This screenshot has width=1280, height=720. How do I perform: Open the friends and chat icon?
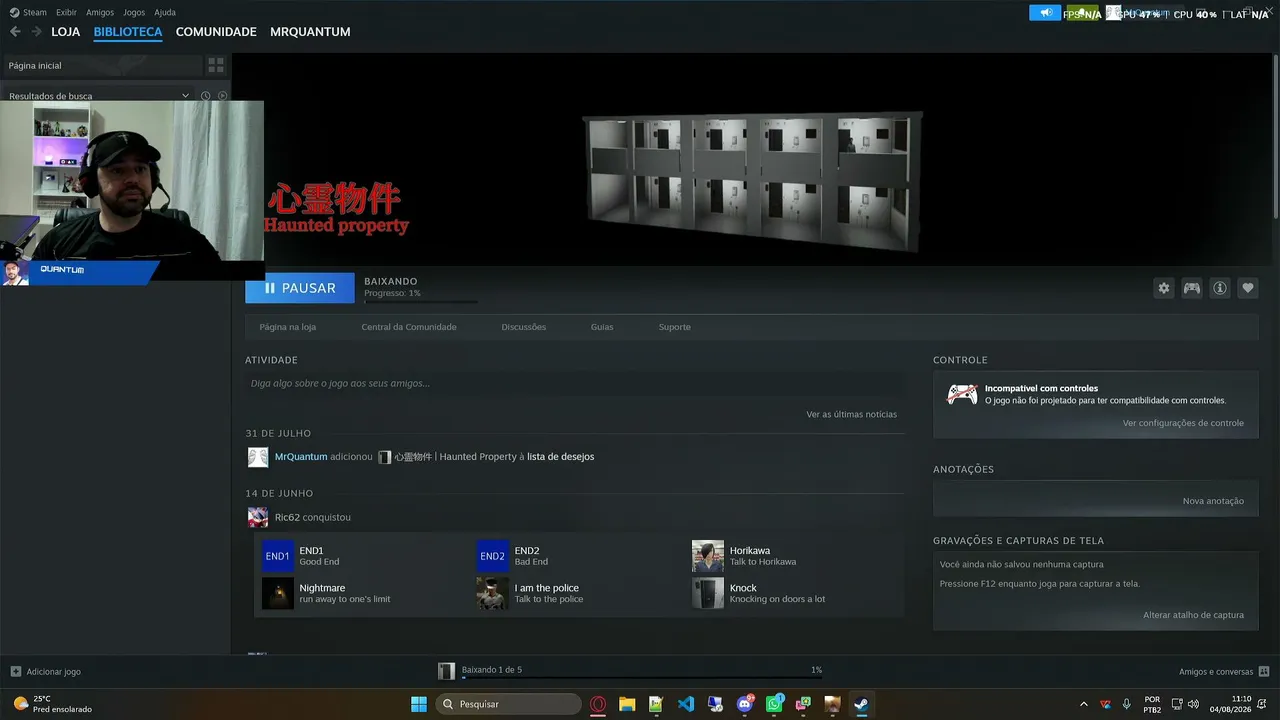1264,672
